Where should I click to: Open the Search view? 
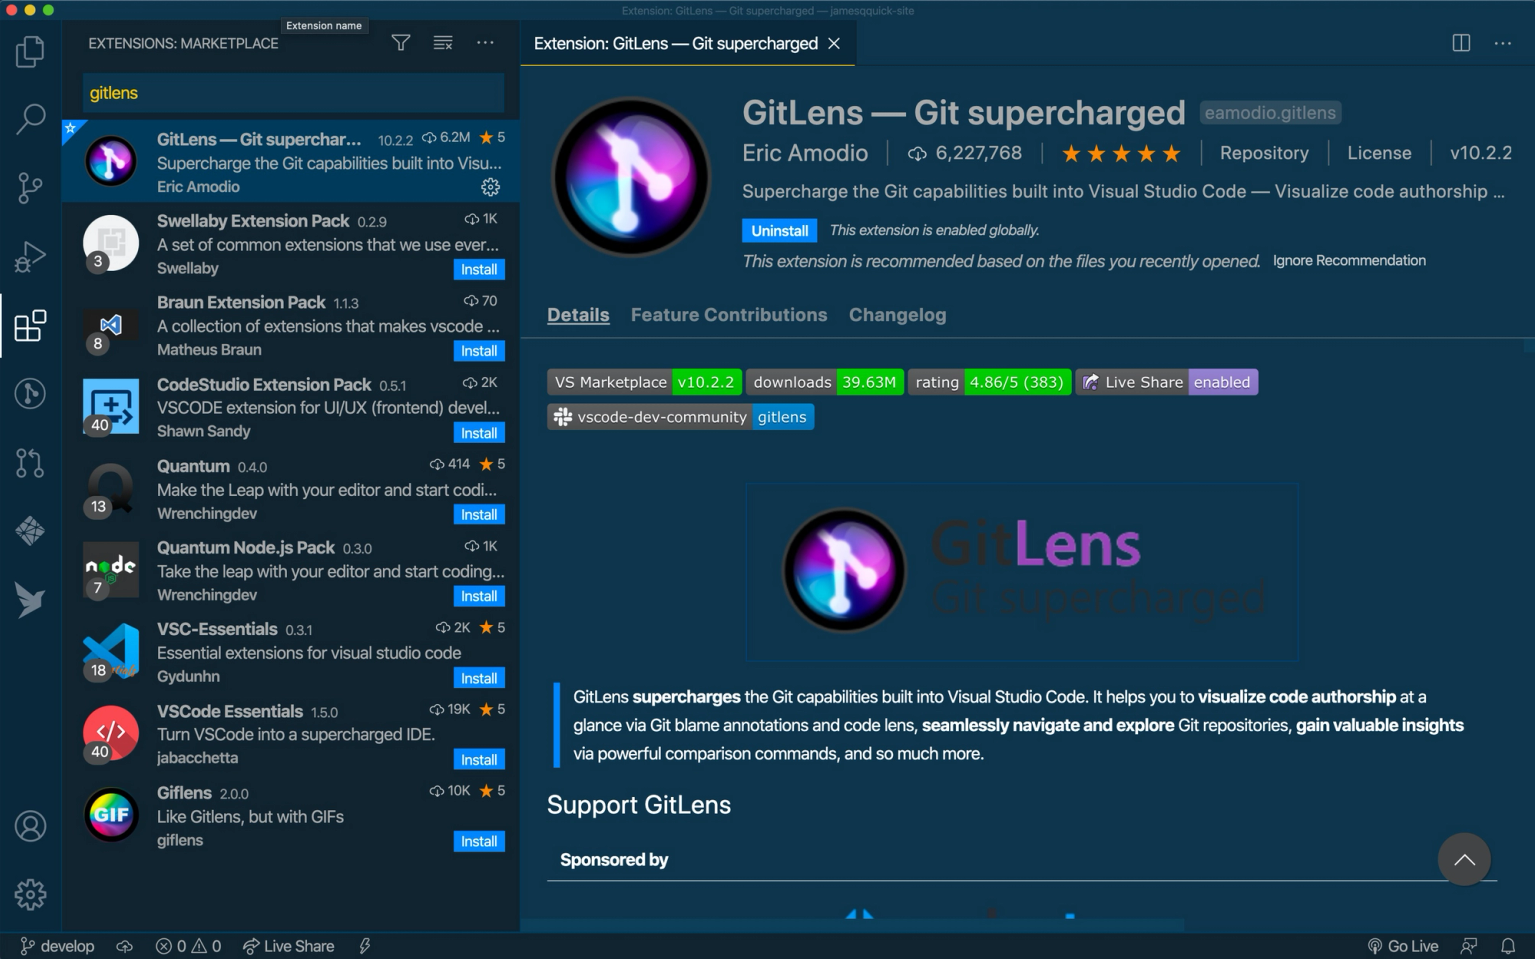pos(30,118)
